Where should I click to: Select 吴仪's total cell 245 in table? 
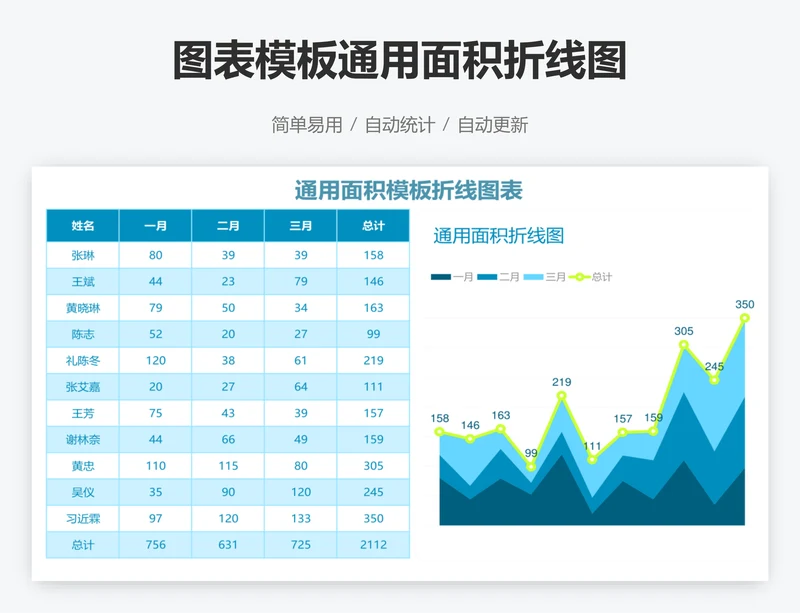point(373,493)
